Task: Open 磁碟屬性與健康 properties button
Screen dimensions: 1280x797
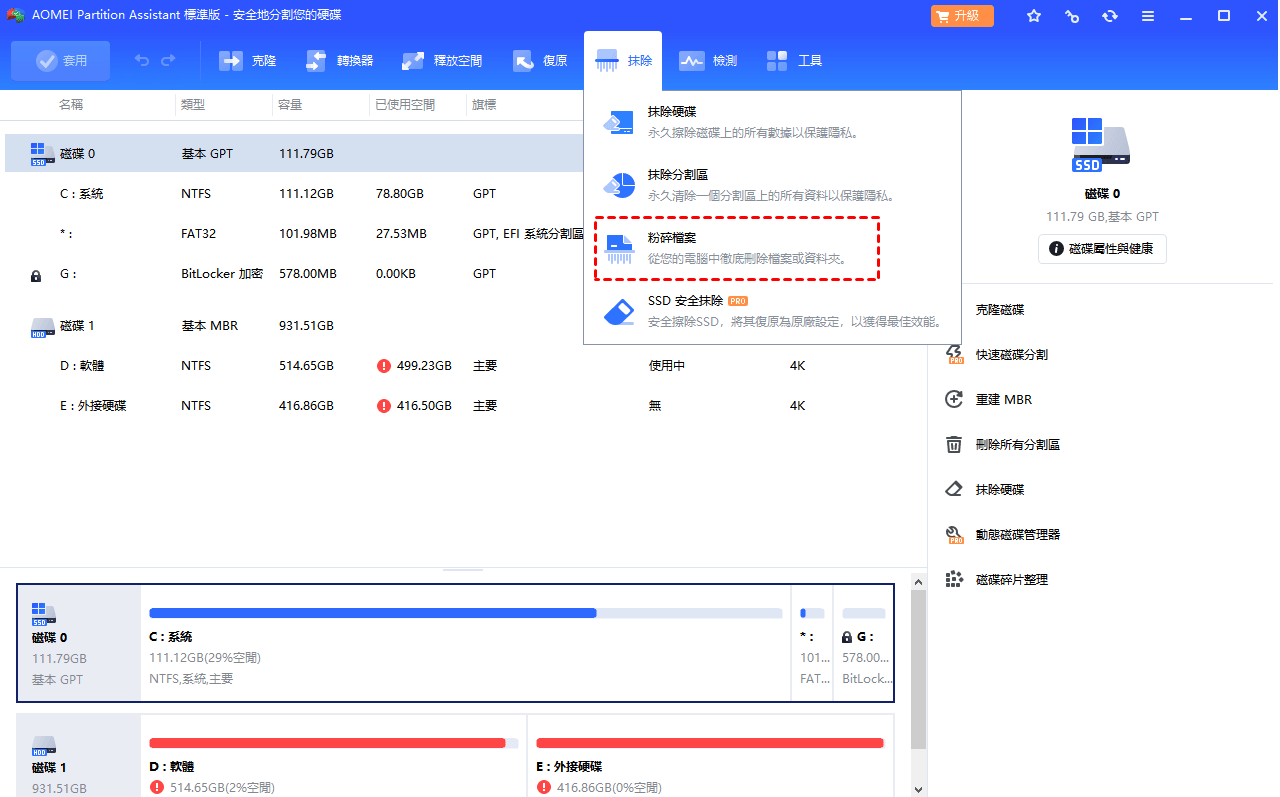Action: (x=1102, y=248)
